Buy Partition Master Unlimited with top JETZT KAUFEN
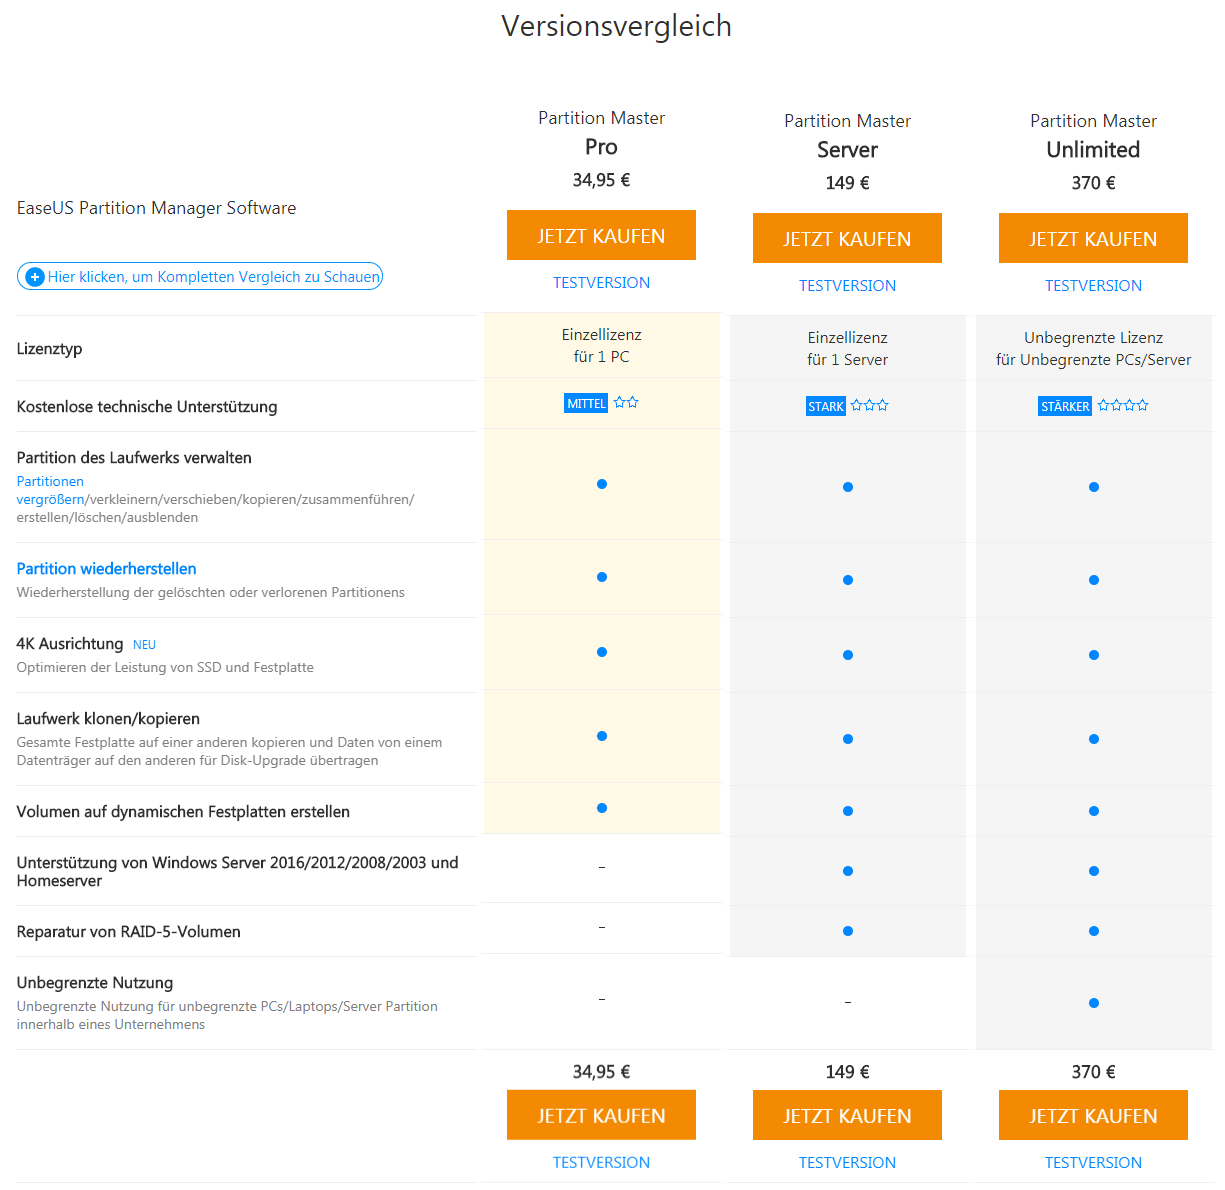 point(1093,238)
